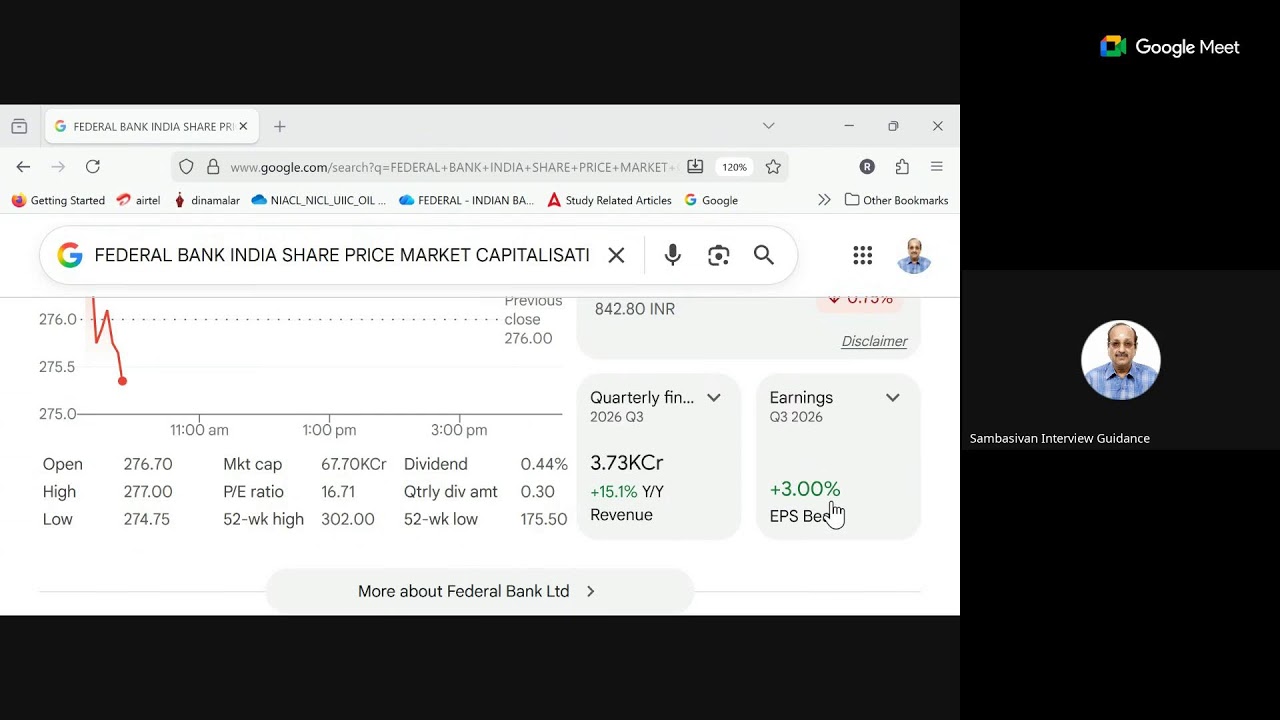This screenshot has width=1280, height=720.
Task: Go forward to the next page
Action: tap(58, 167)
